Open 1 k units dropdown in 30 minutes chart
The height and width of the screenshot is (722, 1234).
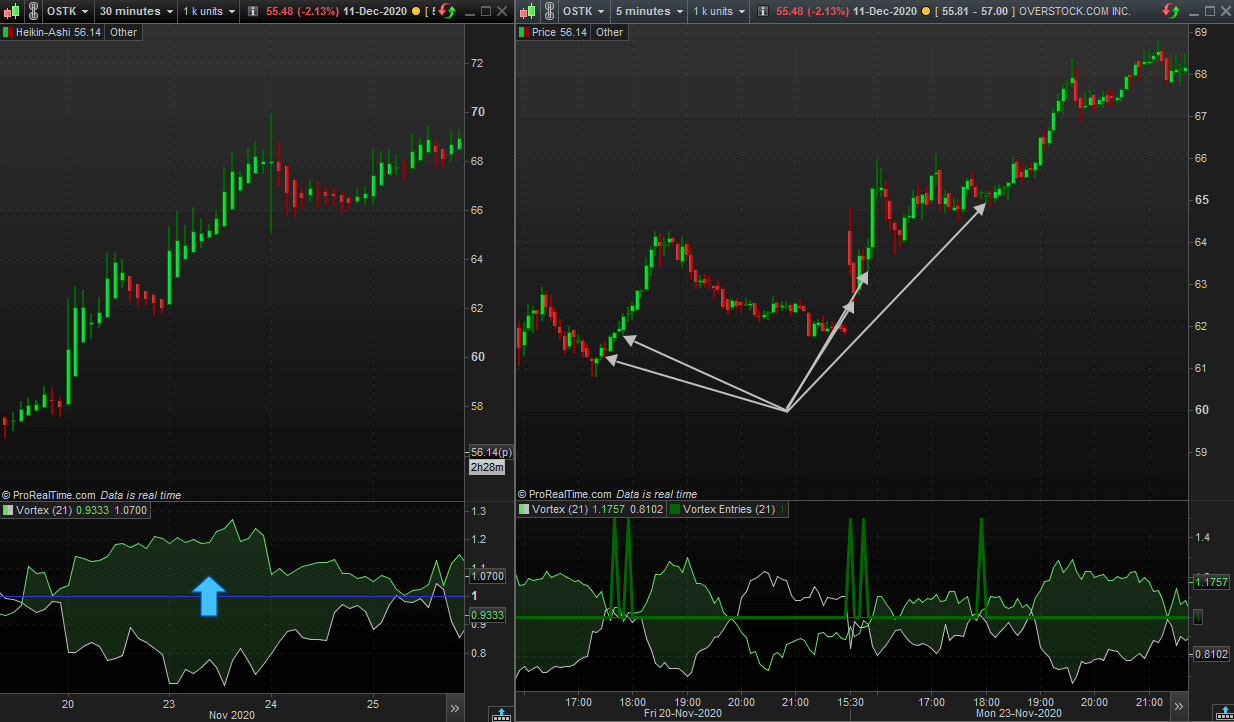coord(210,11)
